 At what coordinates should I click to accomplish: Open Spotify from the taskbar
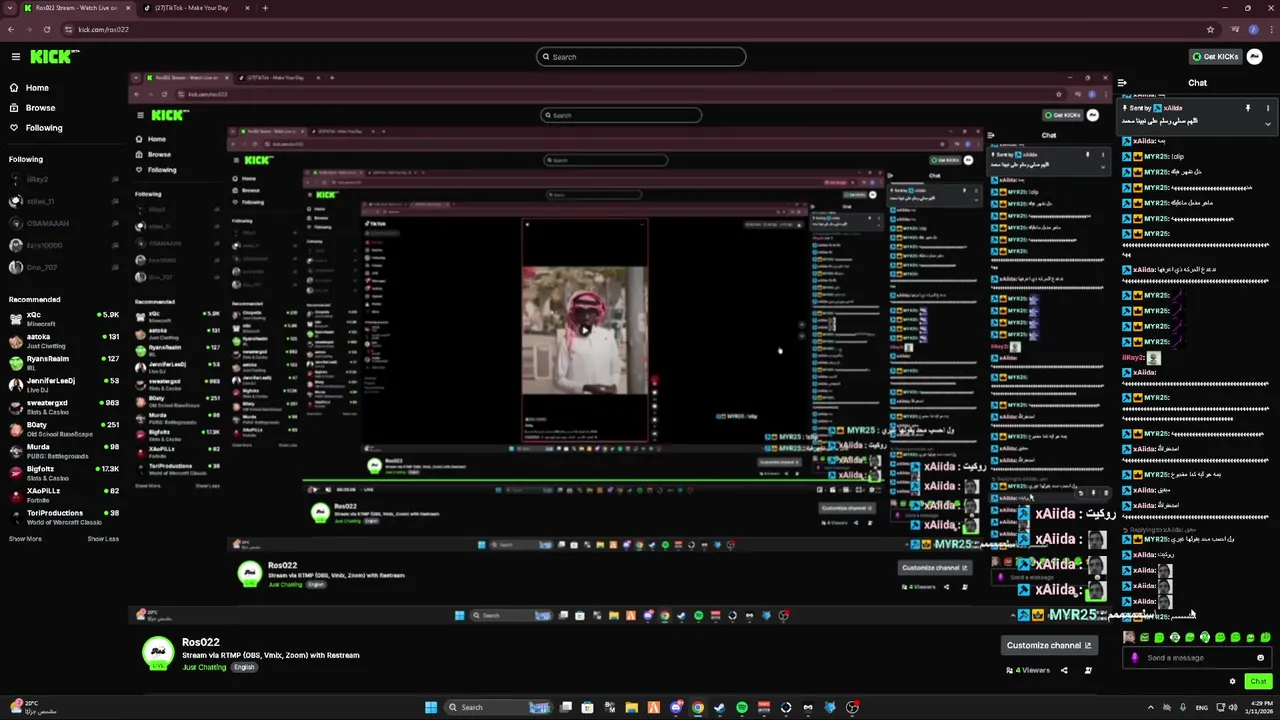point(741,707)
